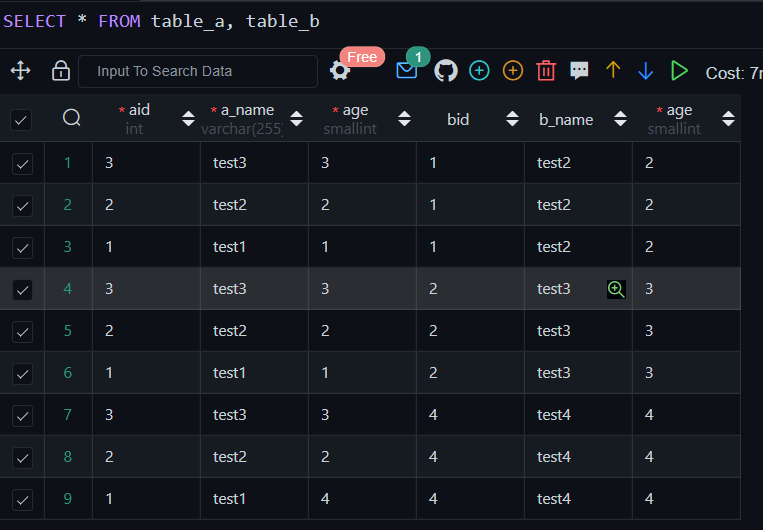This screenshot has height=530, width=763.
Task: Uncheck the checkbox for row 1
Action: click(x=22, y=163)
